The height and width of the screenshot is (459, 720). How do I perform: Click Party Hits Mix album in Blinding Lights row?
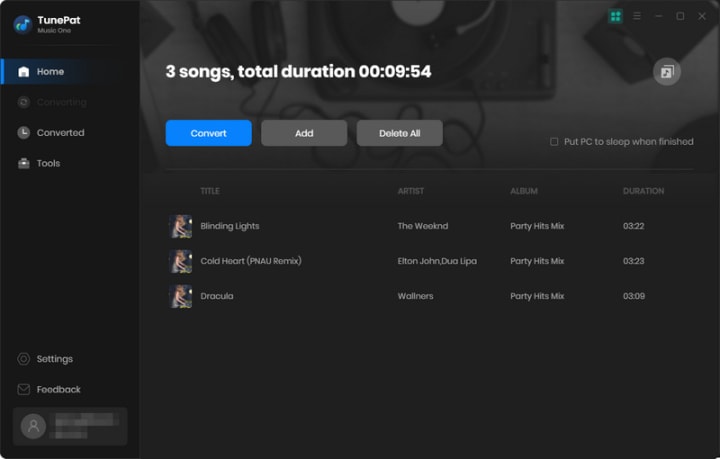537,226
